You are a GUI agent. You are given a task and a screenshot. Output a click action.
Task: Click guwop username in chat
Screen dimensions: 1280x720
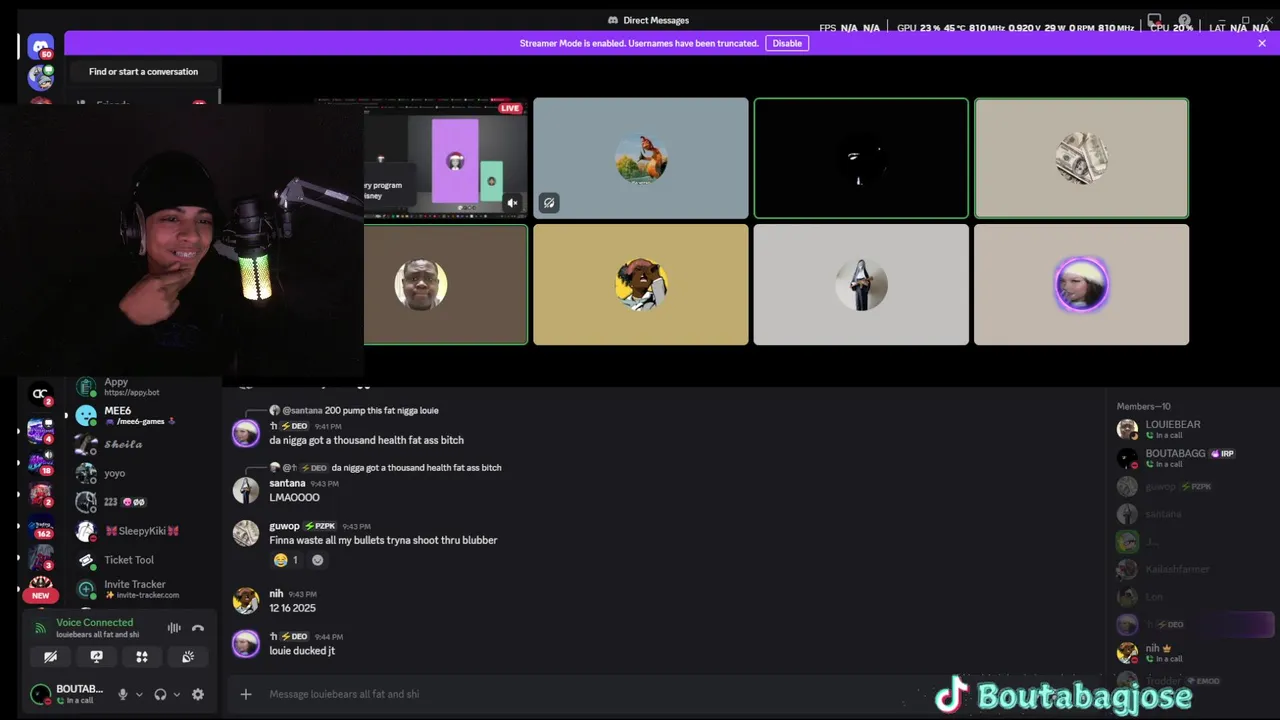(x=284, y=526)
